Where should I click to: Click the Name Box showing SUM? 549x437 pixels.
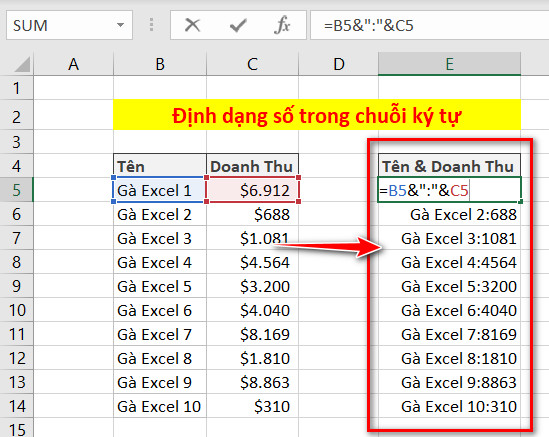pyautogui.click(x=69, y=25)
